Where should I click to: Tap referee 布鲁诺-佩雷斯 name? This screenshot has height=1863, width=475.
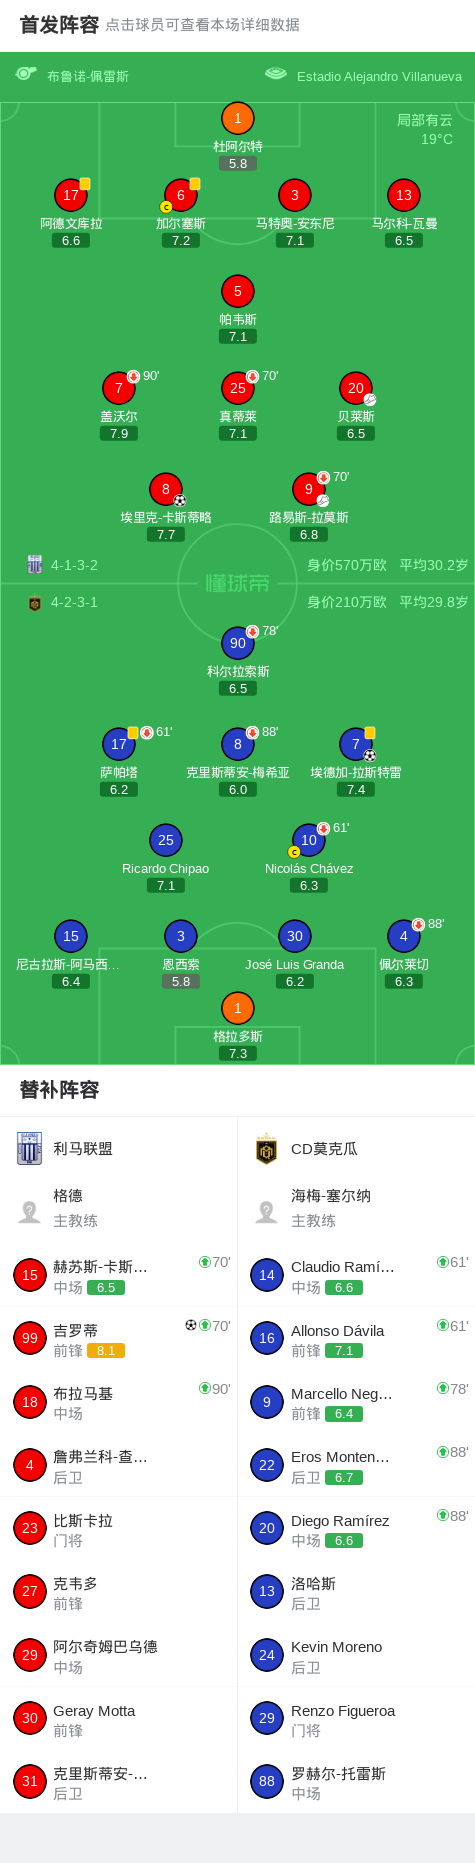pos(88,76)
